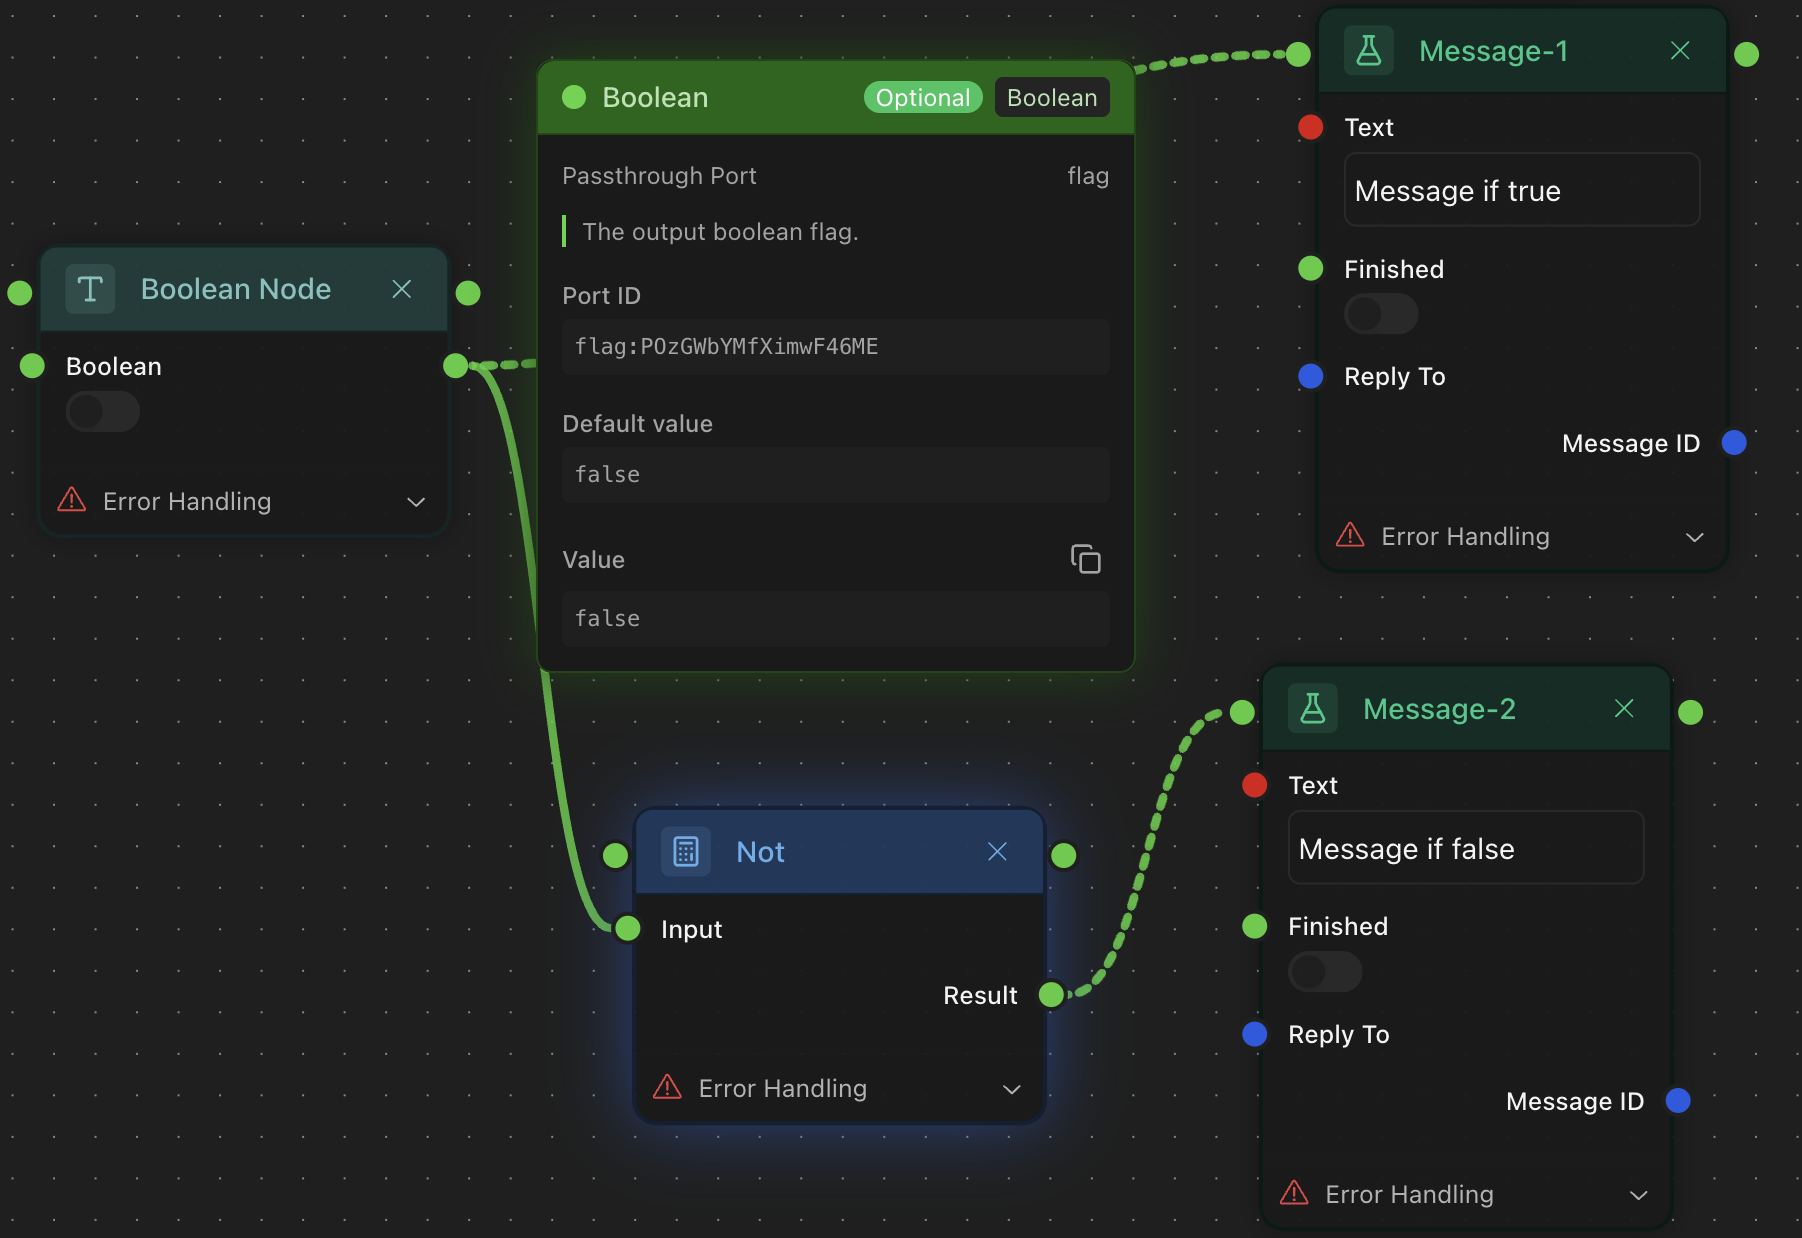Click the text icon on Boolean Node
This screenshot has height=1238, width=1802.
[x=90, y=289]
